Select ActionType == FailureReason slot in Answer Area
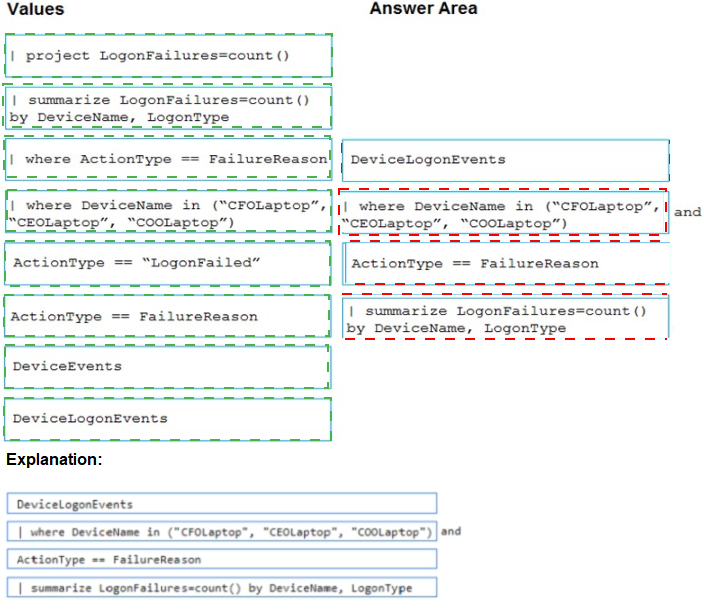 tap(505, 264)
